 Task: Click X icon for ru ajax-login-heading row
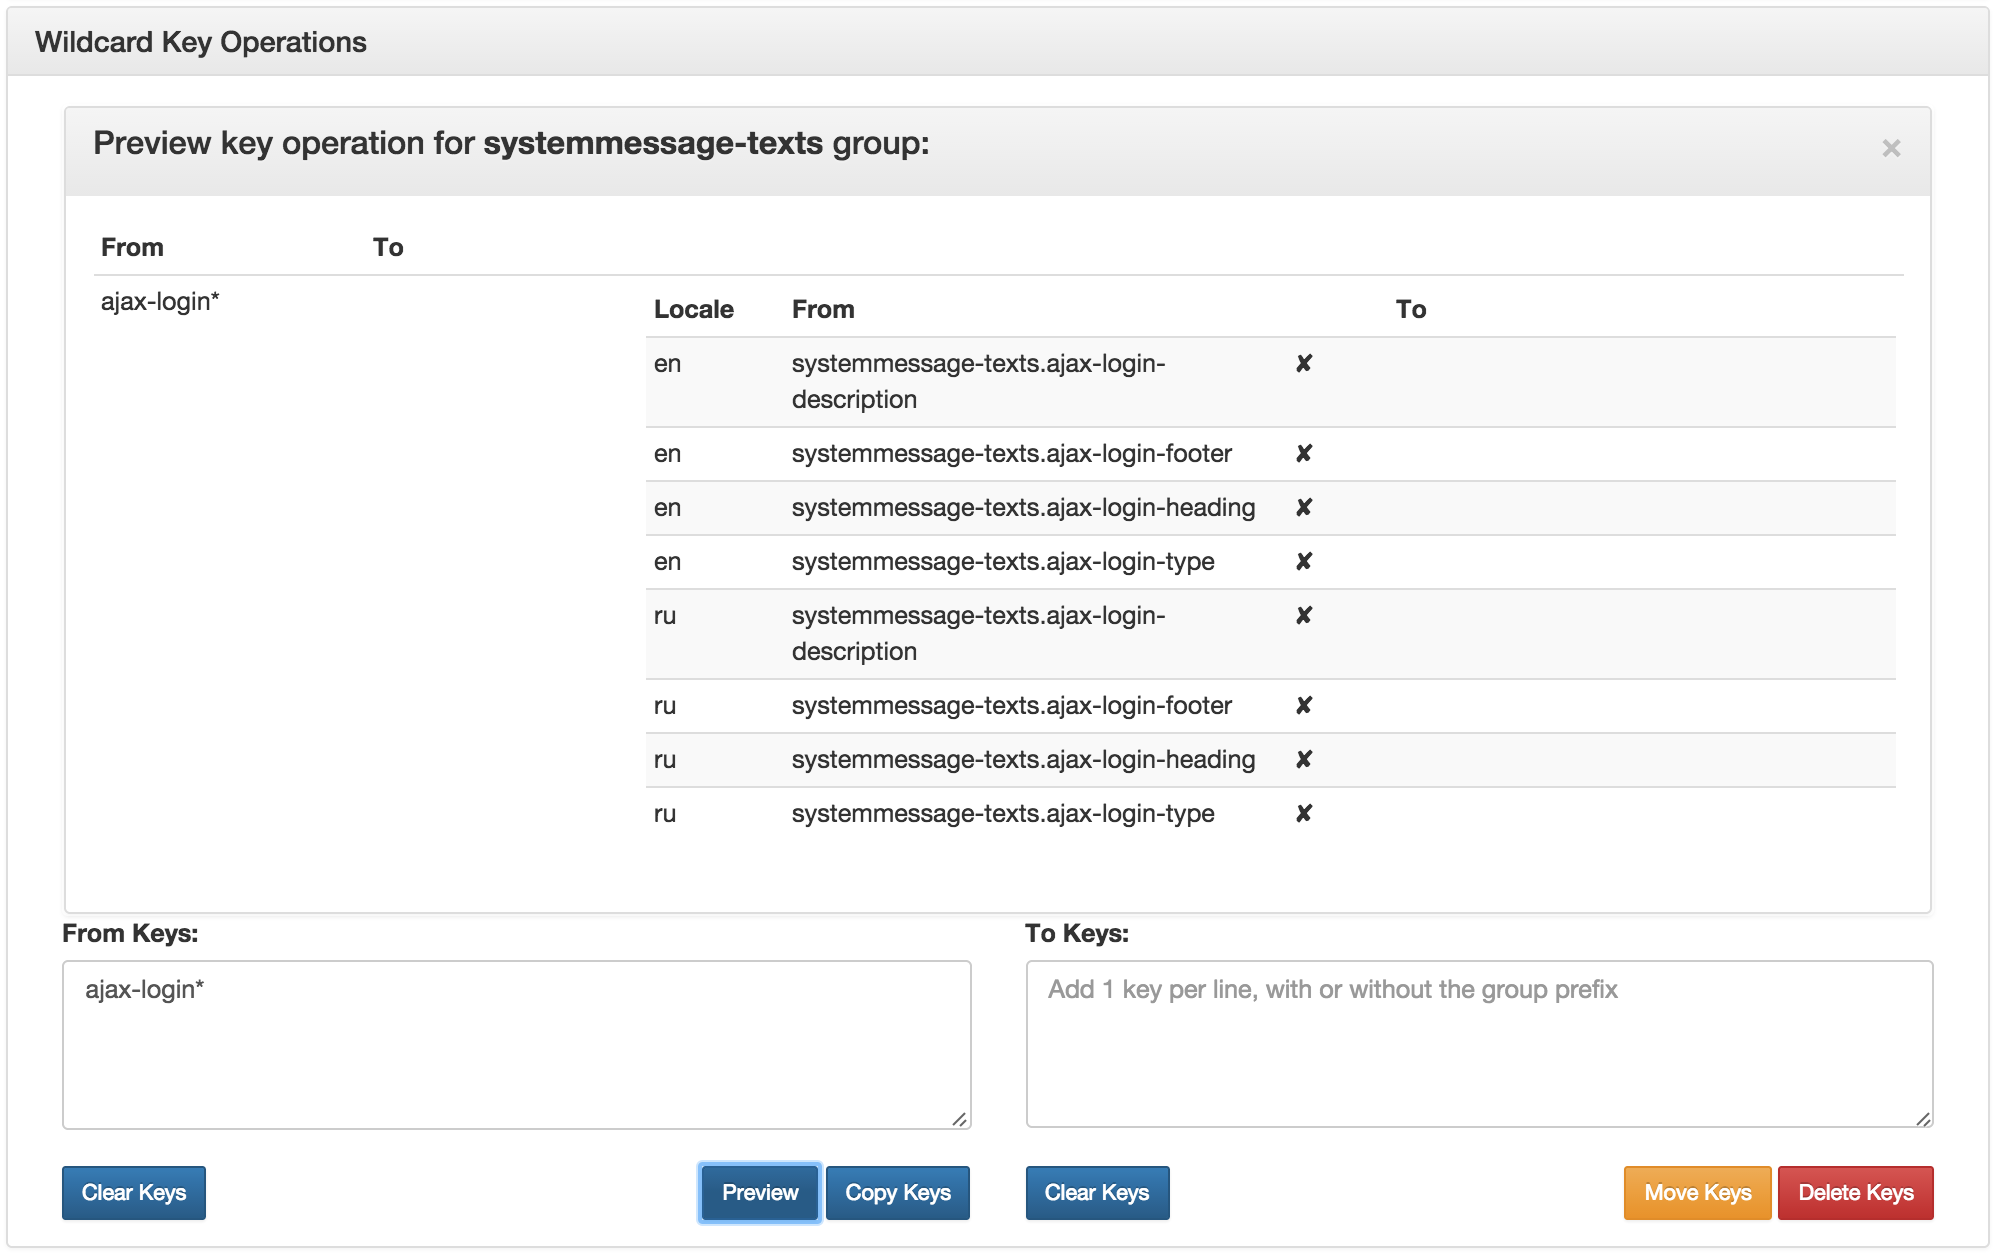click(x=1304, y=760)
